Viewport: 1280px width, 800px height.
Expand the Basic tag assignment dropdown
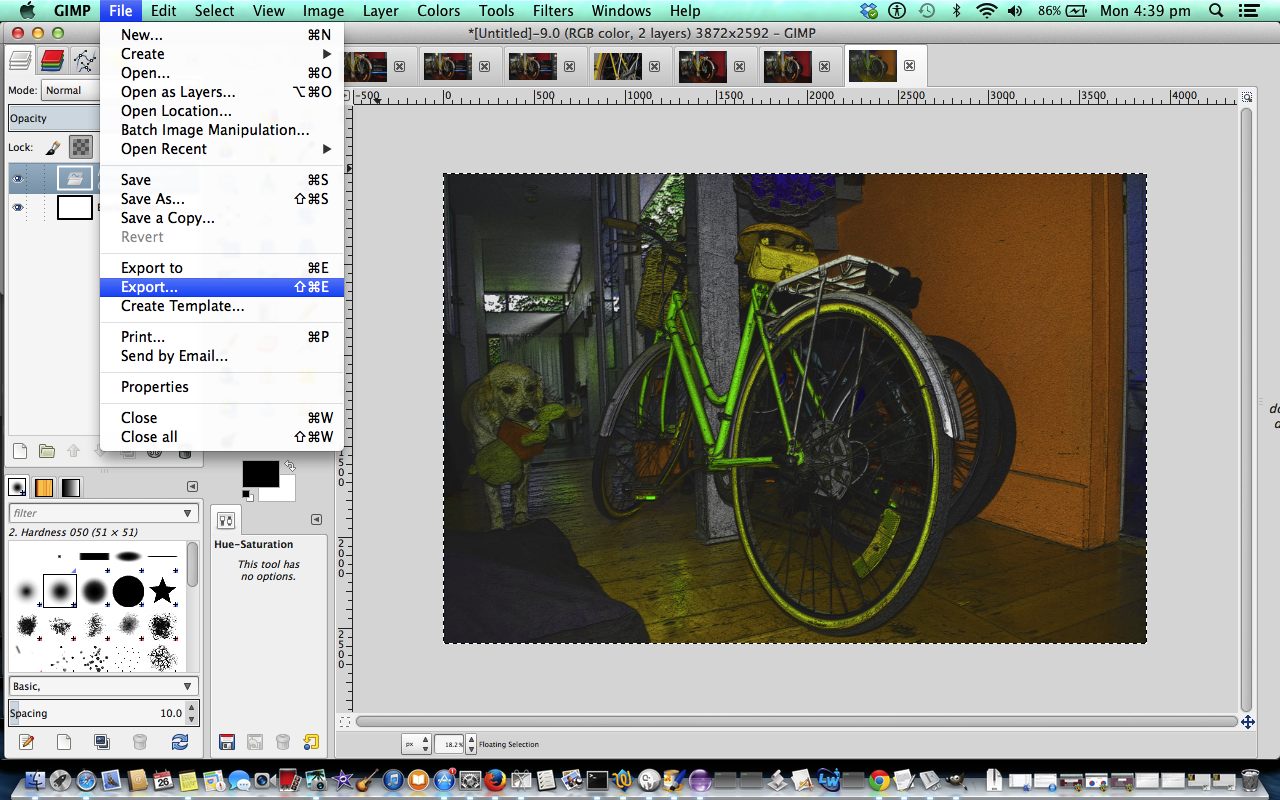click(x=188, y=686)
